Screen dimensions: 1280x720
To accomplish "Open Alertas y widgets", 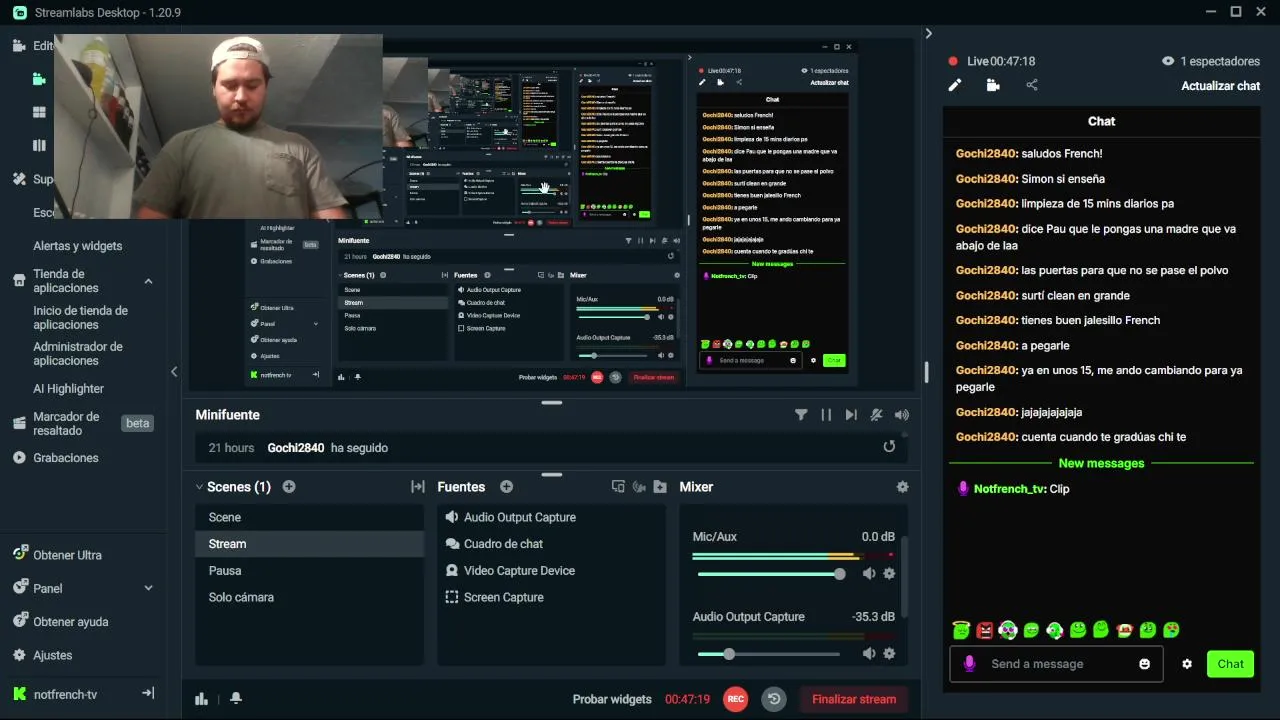I will 78,246.
